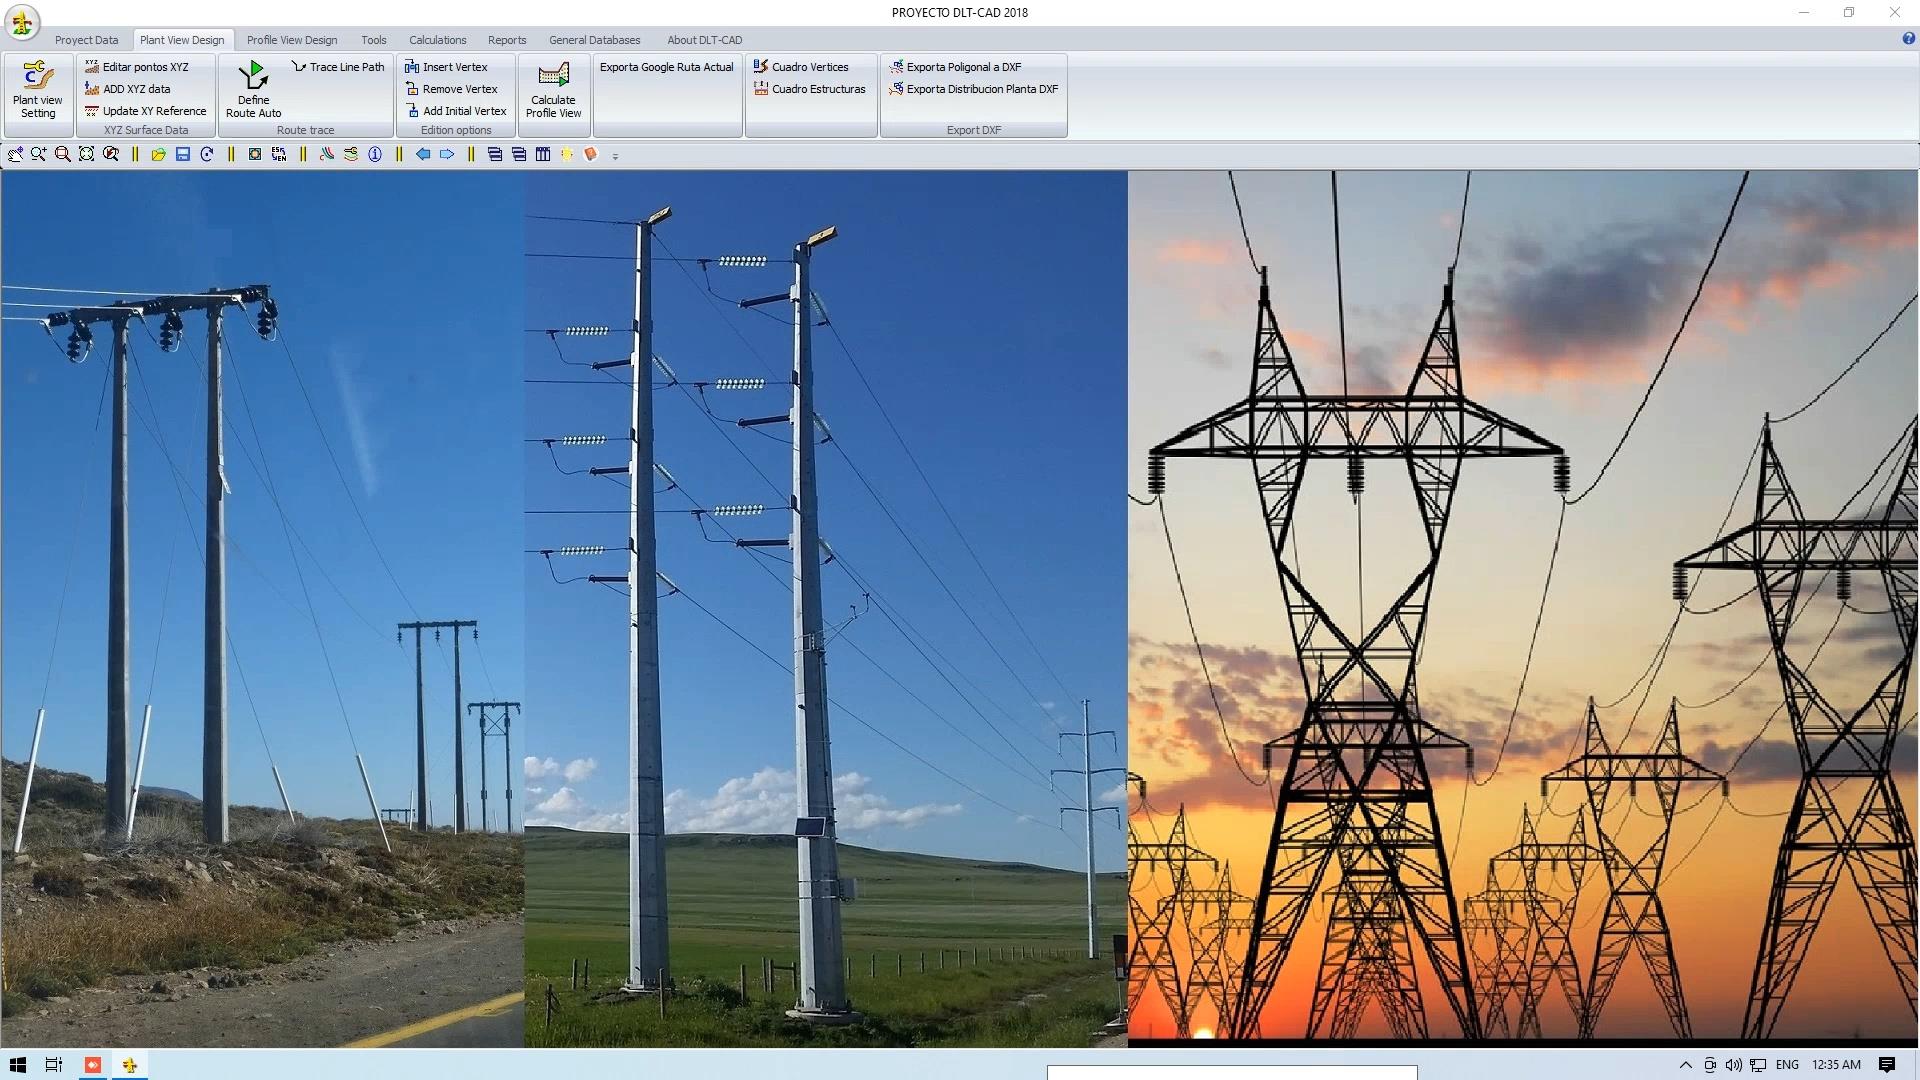
Task: Toggle ES/EN language switch icon
Action: (x=279, y=154)
